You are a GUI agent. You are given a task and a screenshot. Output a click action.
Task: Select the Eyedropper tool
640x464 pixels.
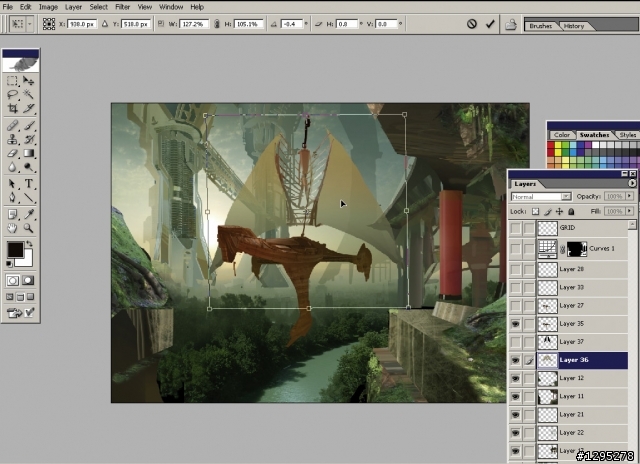28,214
